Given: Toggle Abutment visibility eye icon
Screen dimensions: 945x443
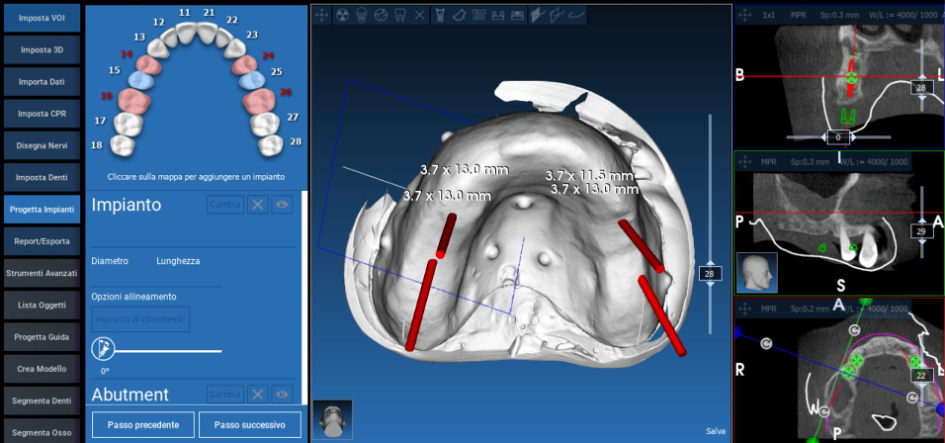Looking at the screenshot, I should tap(282, 394).
